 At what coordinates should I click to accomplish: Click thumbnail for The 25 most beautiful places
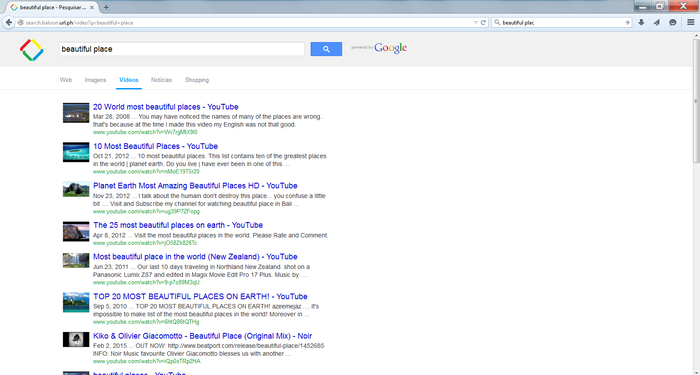point(76,231)
